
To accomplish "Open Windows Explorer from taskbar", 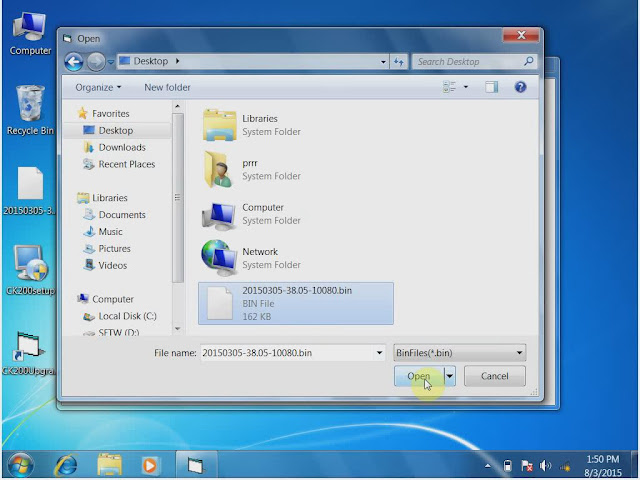I will click(x=109, y=465).
